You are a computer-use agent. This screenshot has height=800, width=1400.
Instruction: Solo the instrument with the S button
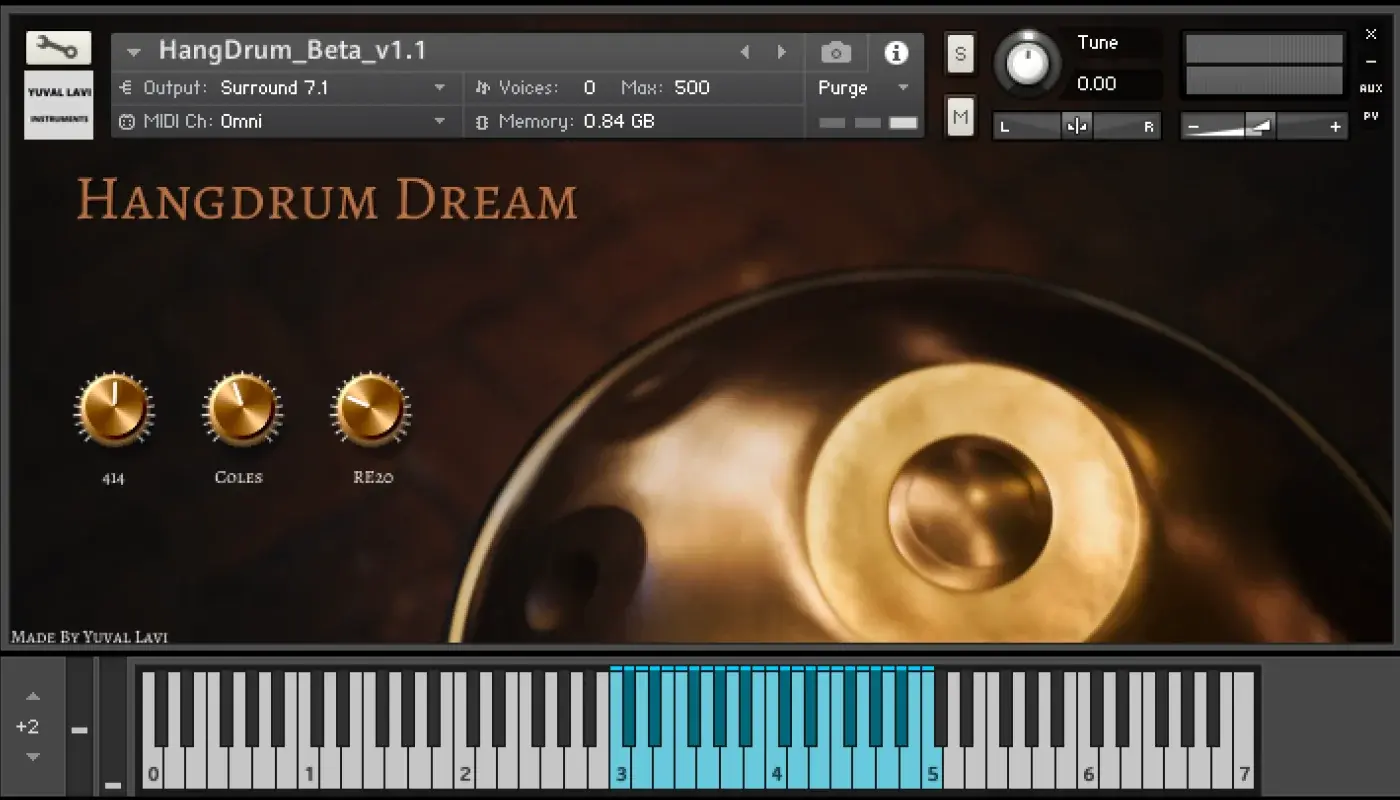click(959, 54)
